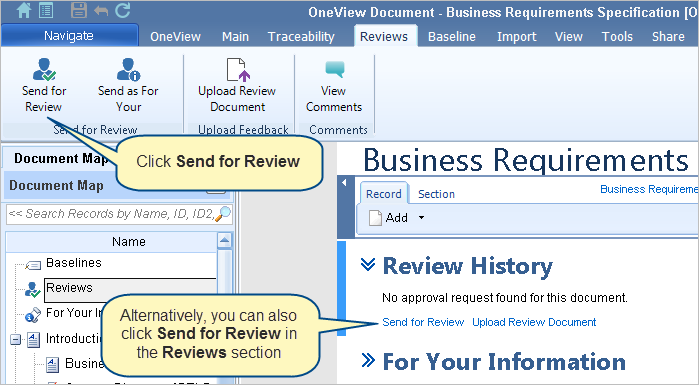This screenshot has height=385, width=699.
Task: Click the Home icon in title bar
Action: click(24, 10)
